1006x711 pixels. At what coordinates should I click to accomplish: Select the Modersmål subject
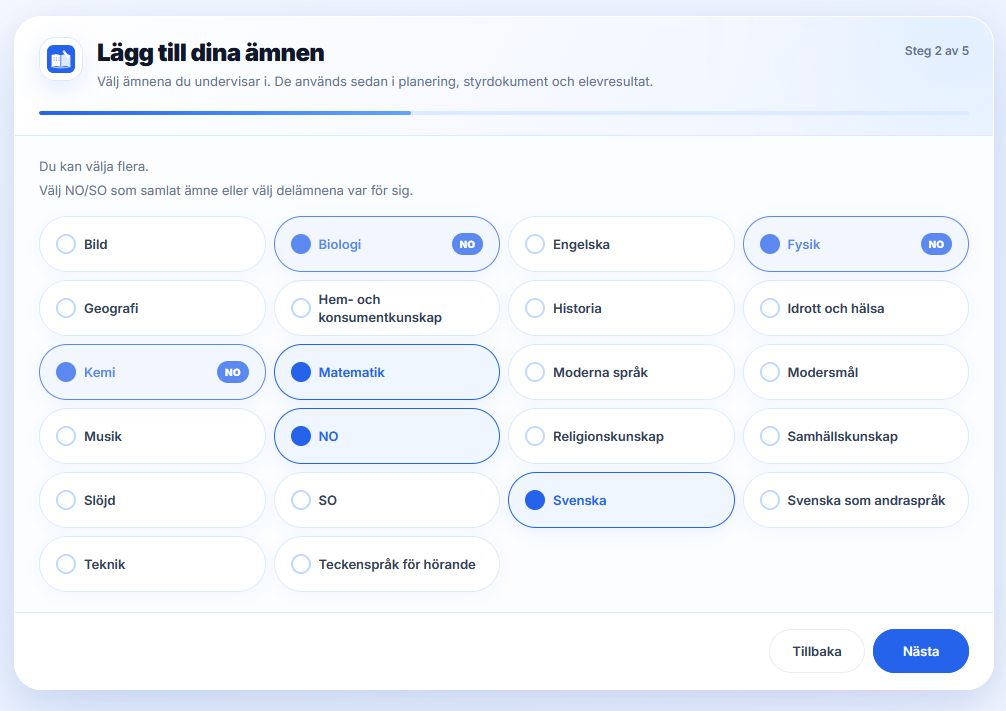point(856,372)
